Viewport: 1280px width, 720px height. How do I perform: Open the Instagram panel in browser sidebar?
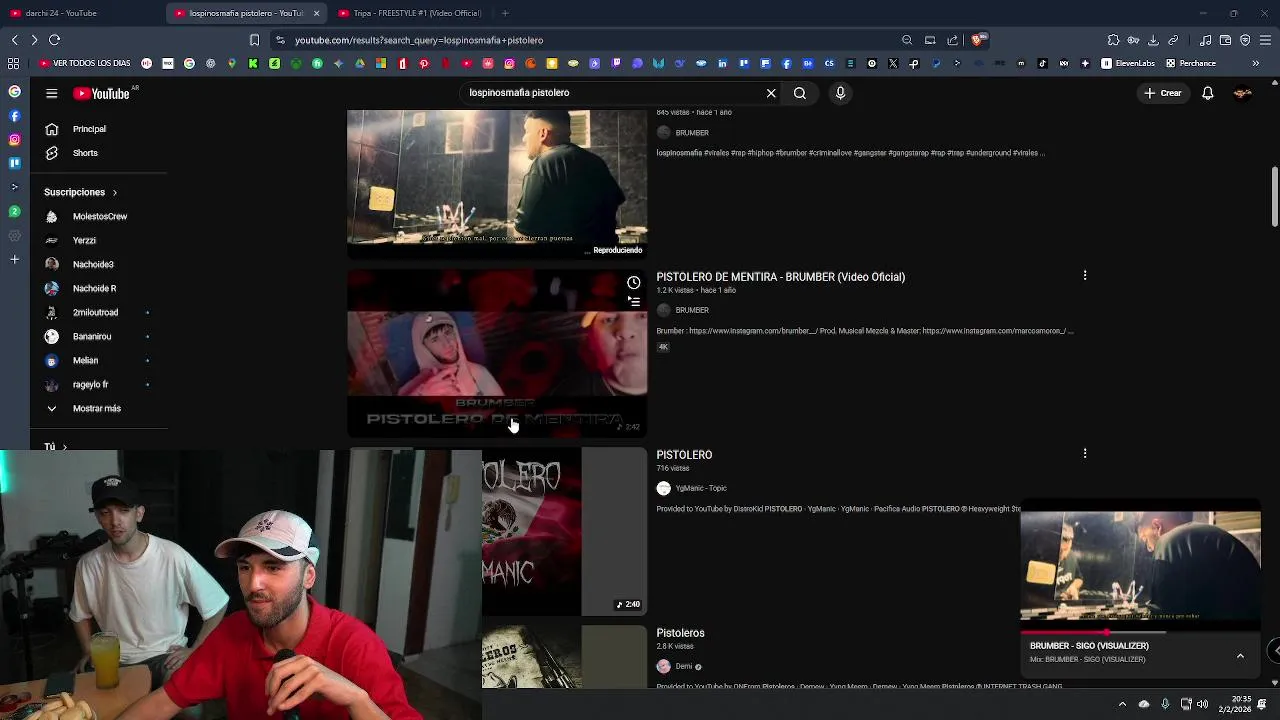click(14, 140)
